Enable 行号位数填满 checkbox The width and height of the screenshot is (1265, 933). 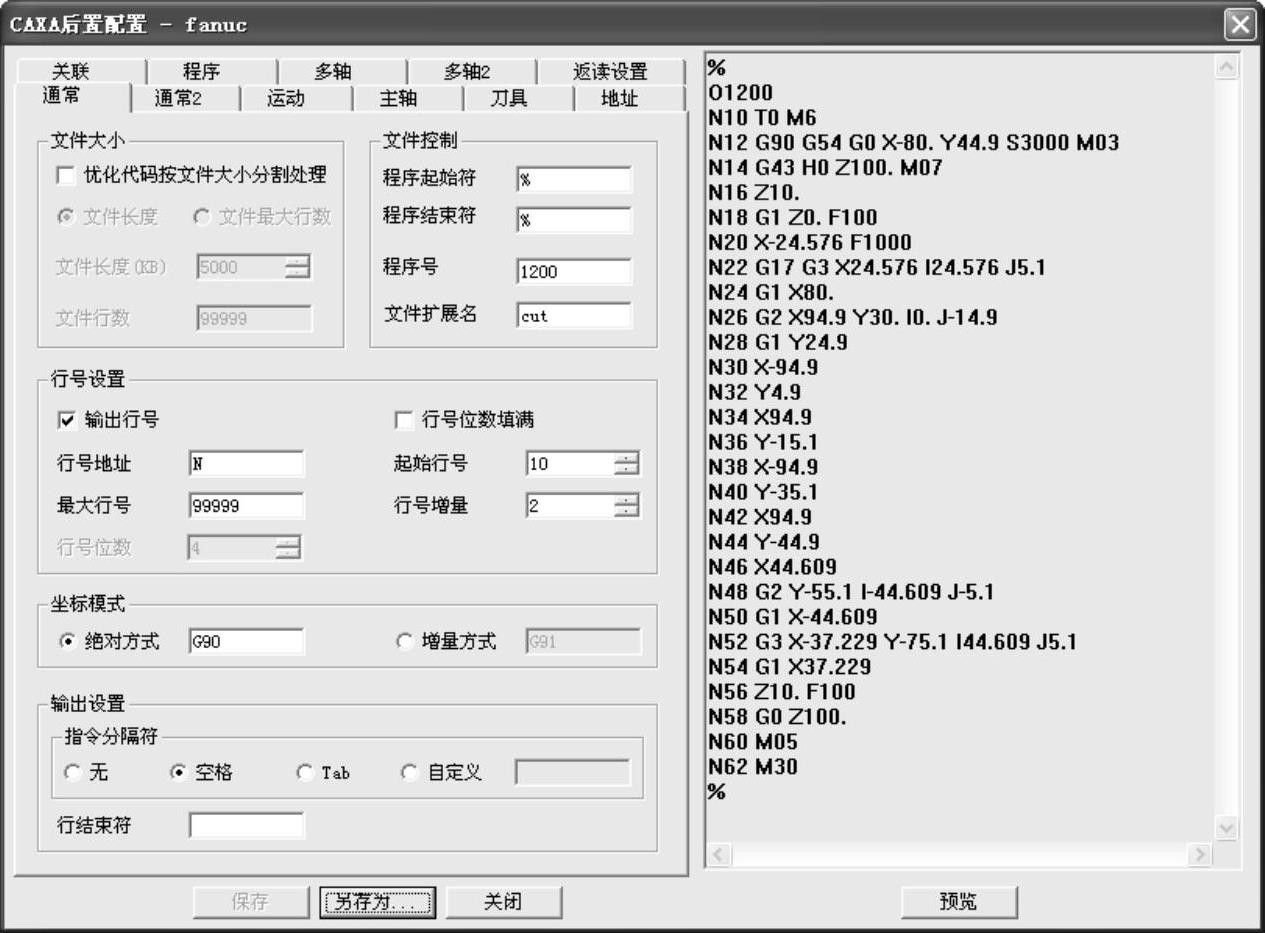[x=405, y=420]
